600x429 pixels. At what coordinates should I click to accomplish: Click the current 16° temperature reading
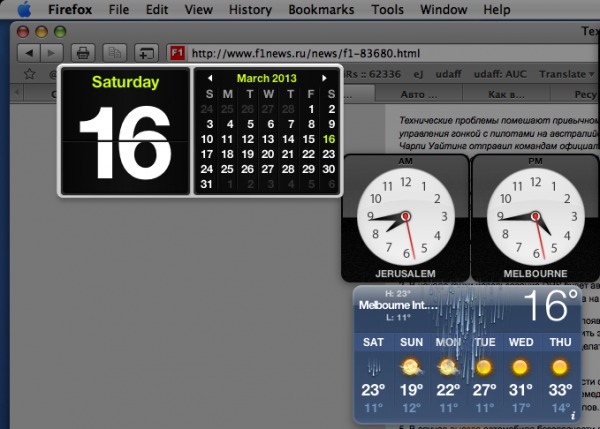550,306
